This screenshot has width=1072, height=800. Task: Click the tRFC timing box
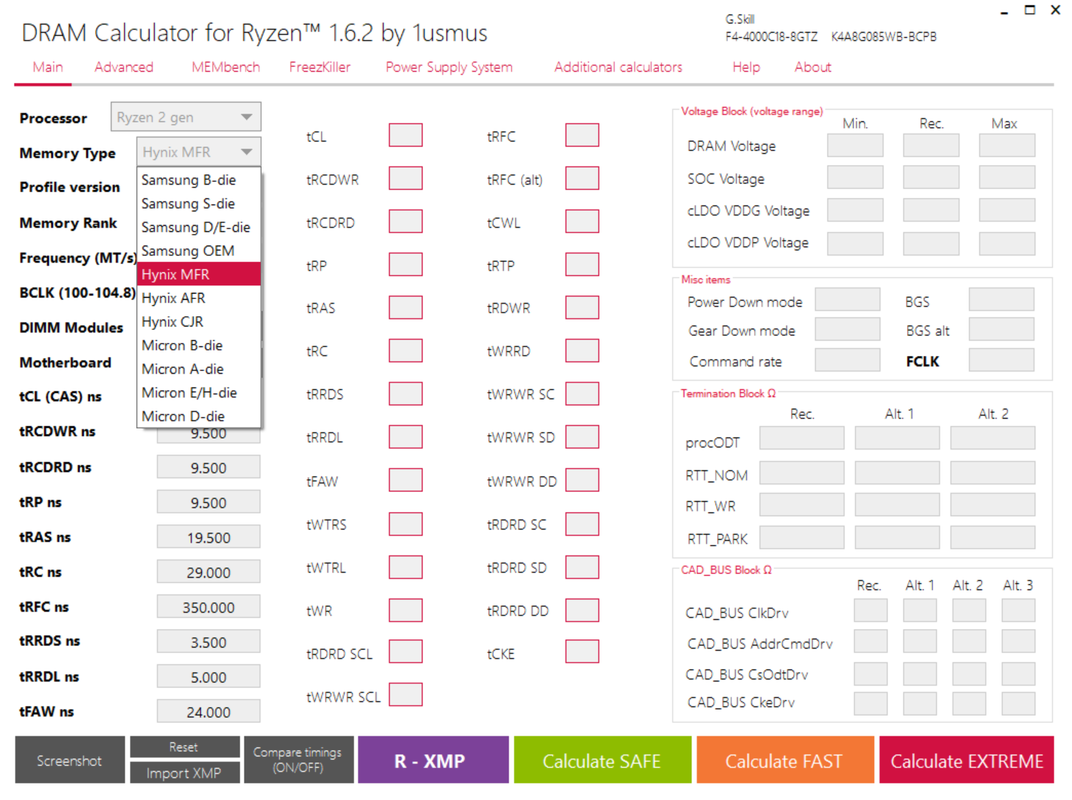[582, 135]
